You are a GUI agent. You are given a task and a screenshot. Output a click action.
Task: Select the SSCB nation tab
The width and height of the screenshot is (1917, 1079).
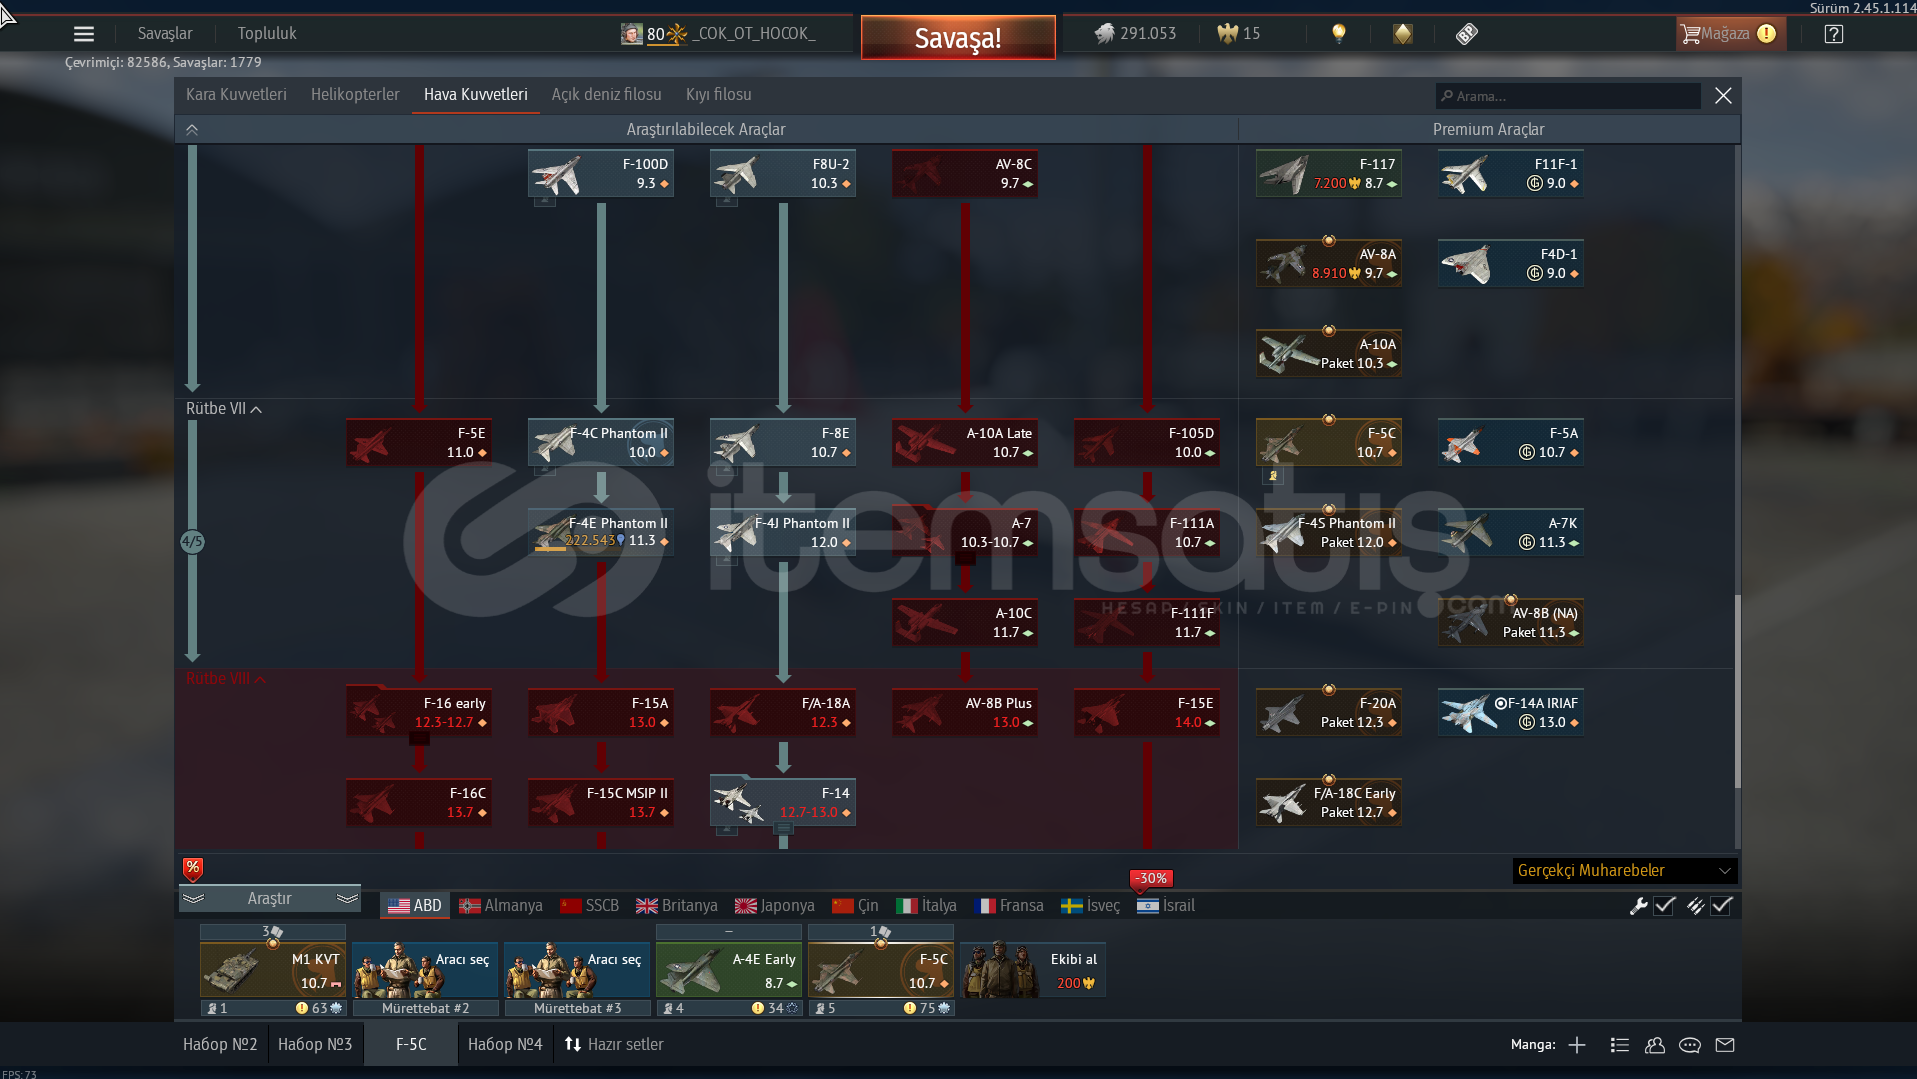point(590,906)
